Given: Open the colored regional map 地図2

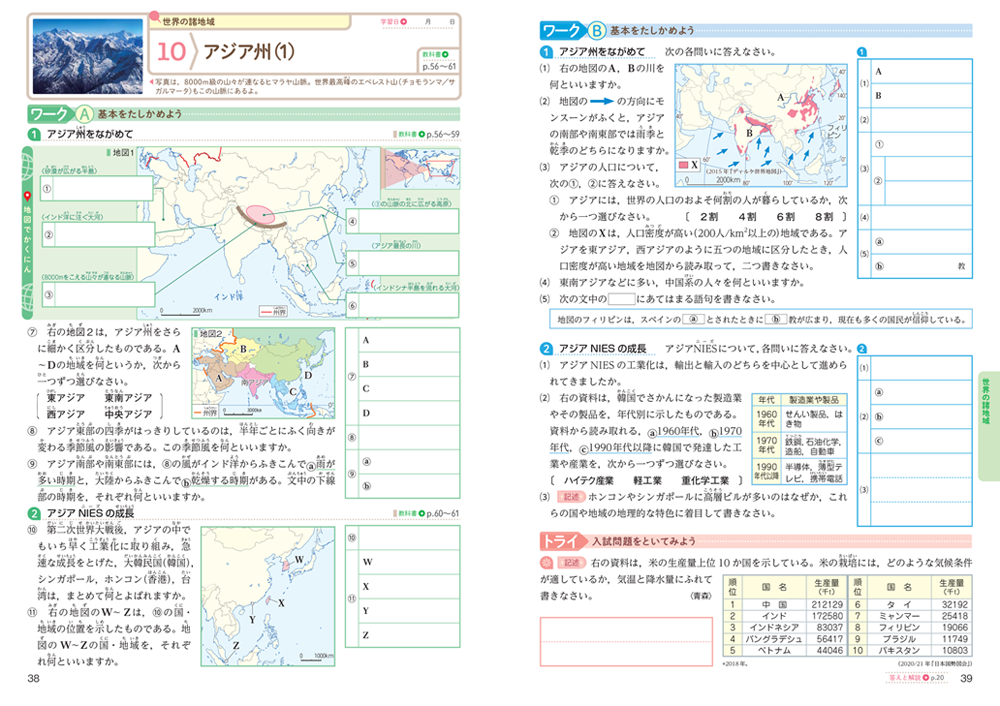Looking at the screenshot, I should [263, 373].
